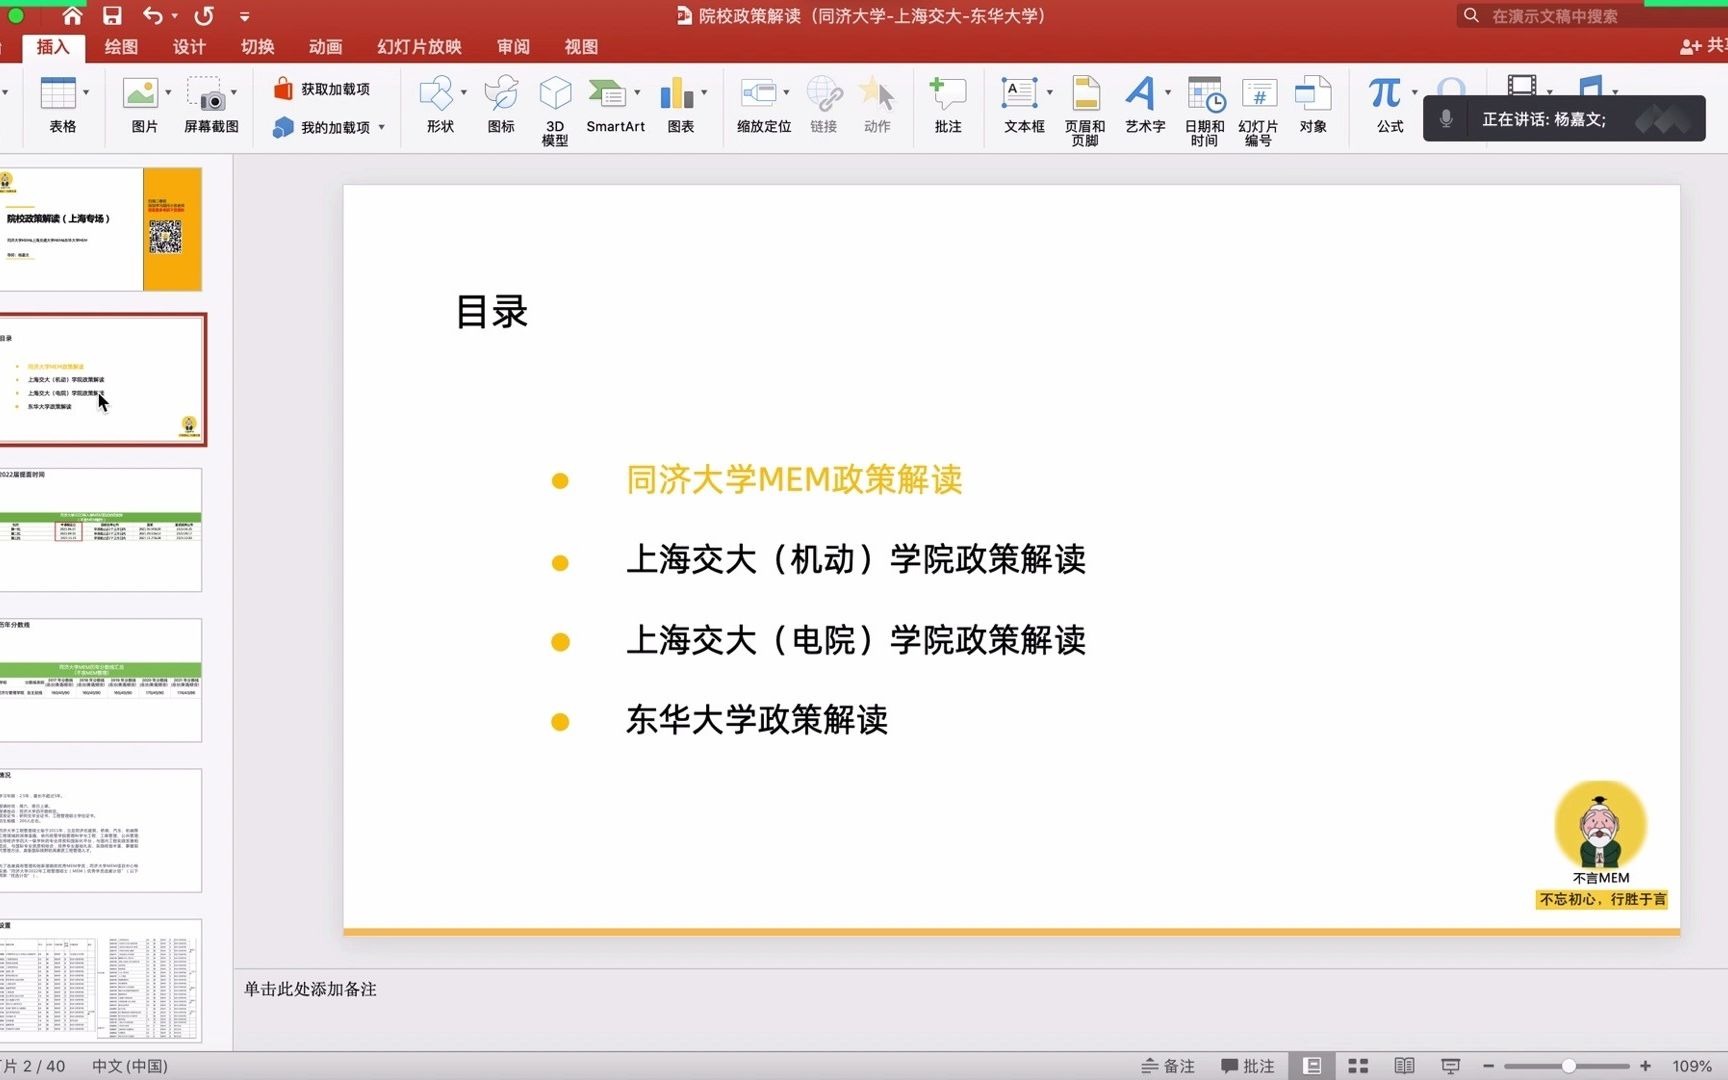Expand the picture dropdown arrow
The image size is (1728, 1080).
pyautogui.click(x=168, y=93)
